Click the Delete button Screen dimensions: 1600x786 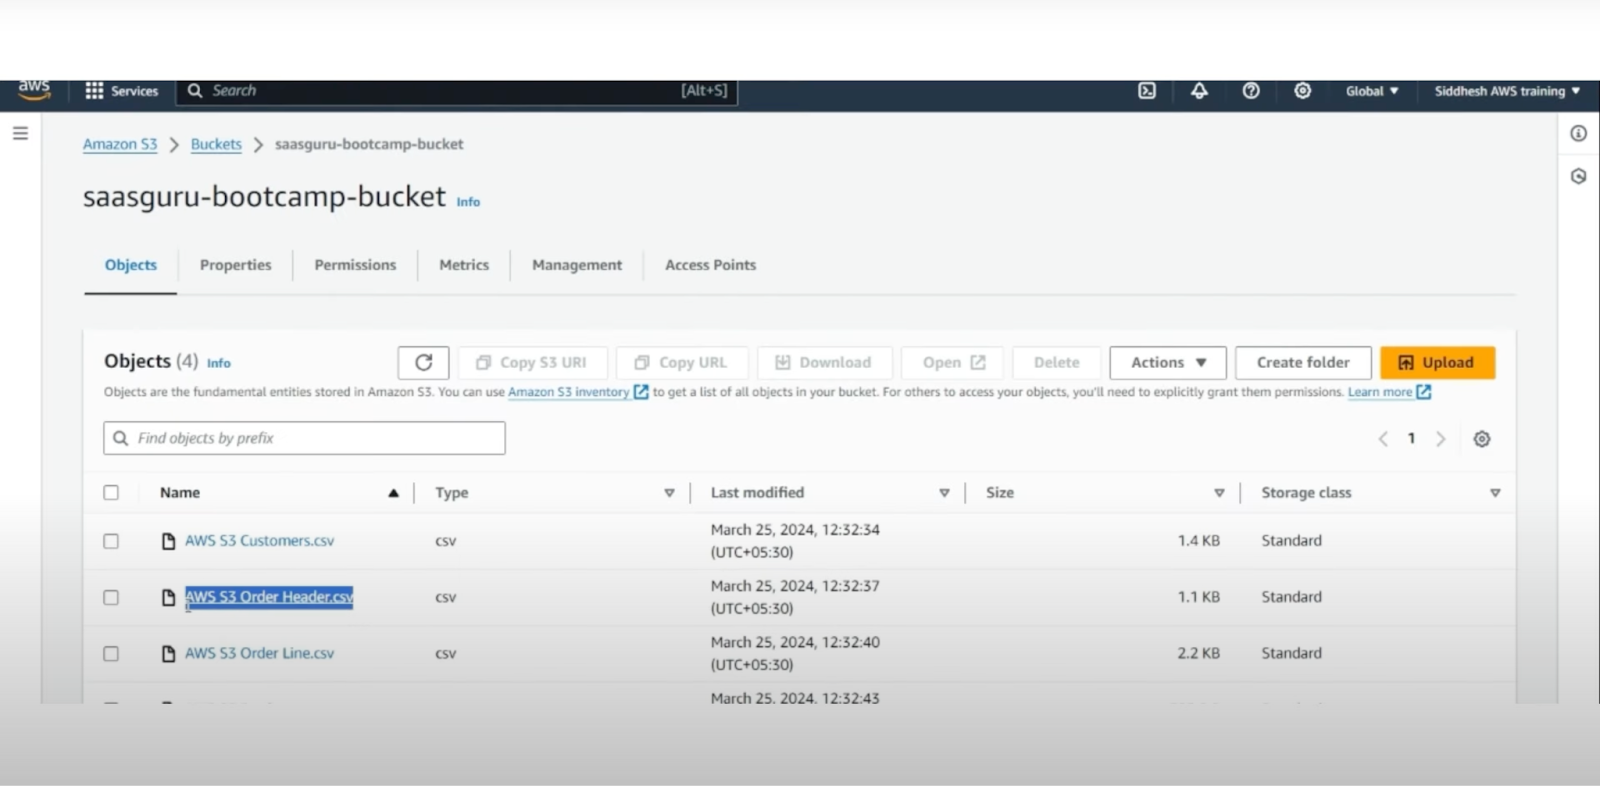1057,362
